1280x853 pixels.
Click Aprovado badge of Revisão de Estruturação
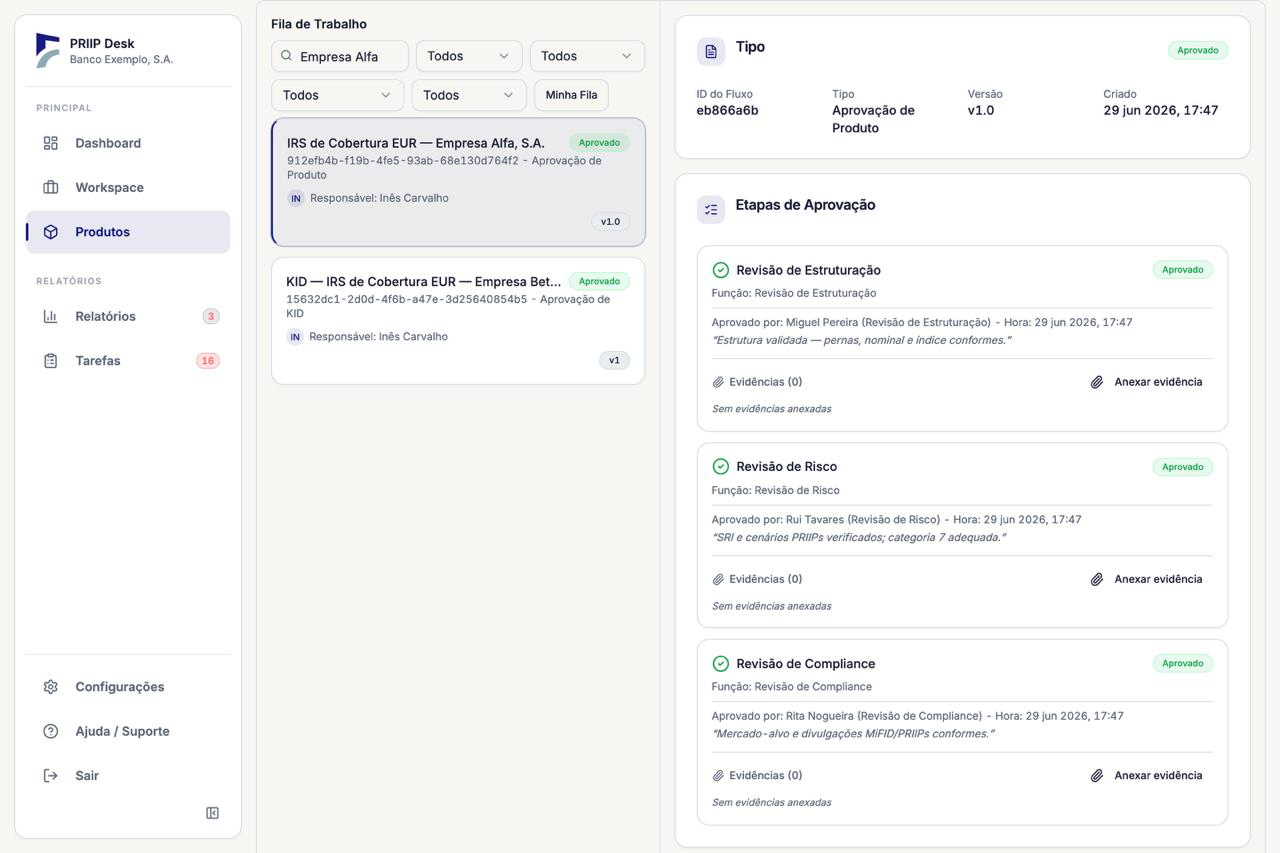1183,270
